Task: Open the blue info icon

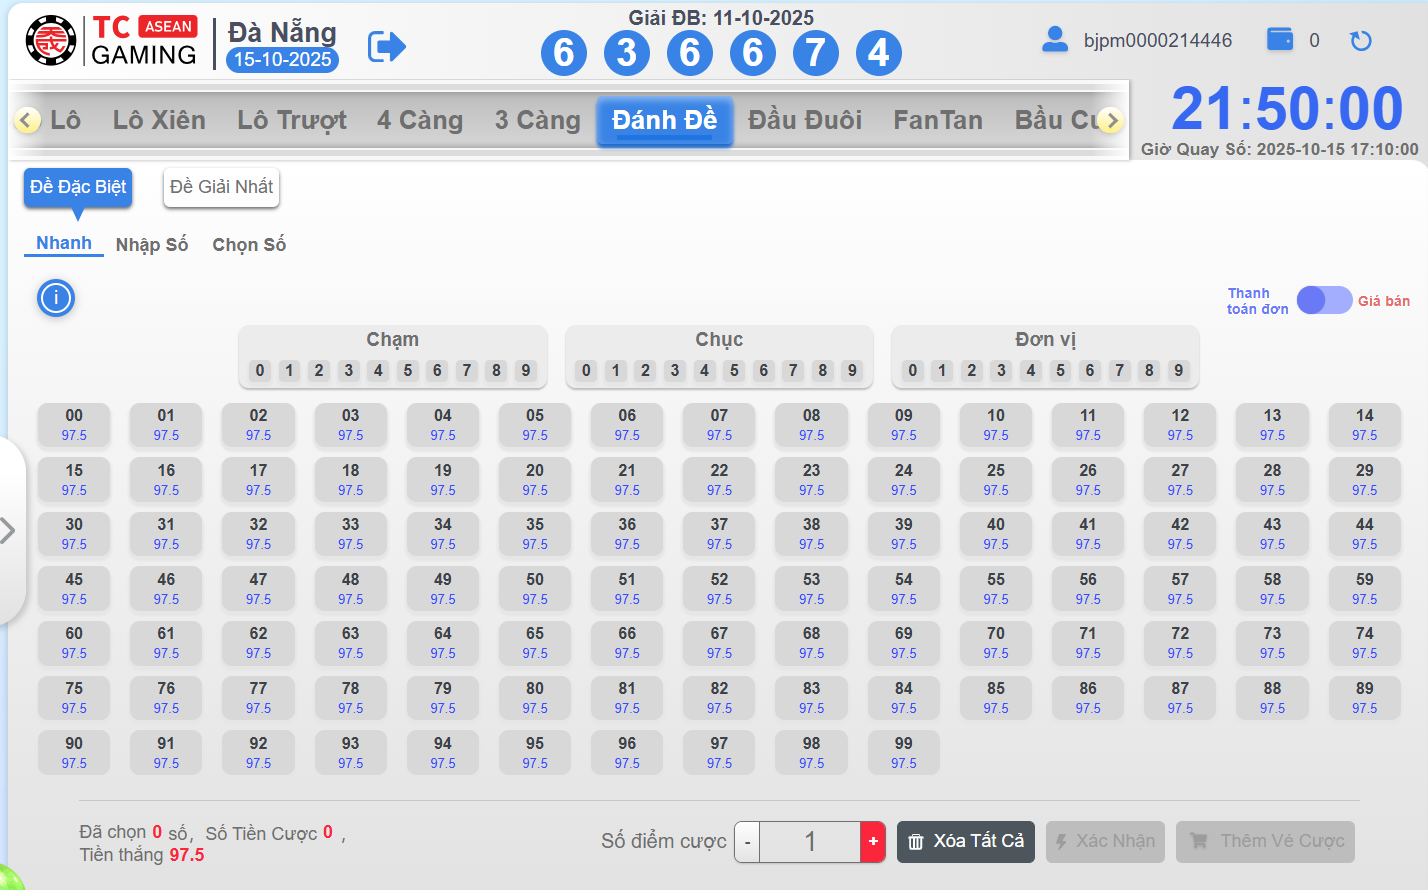Action: tap(56, 298)
